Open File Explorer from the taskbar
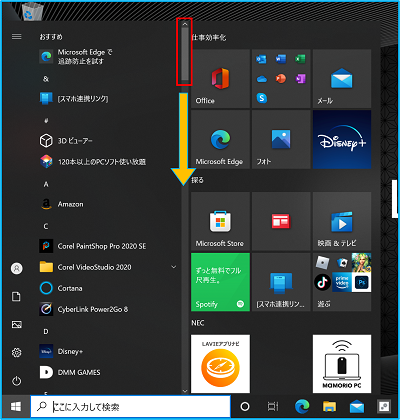The height and width of the screenshot is (420, 400). 329,406
